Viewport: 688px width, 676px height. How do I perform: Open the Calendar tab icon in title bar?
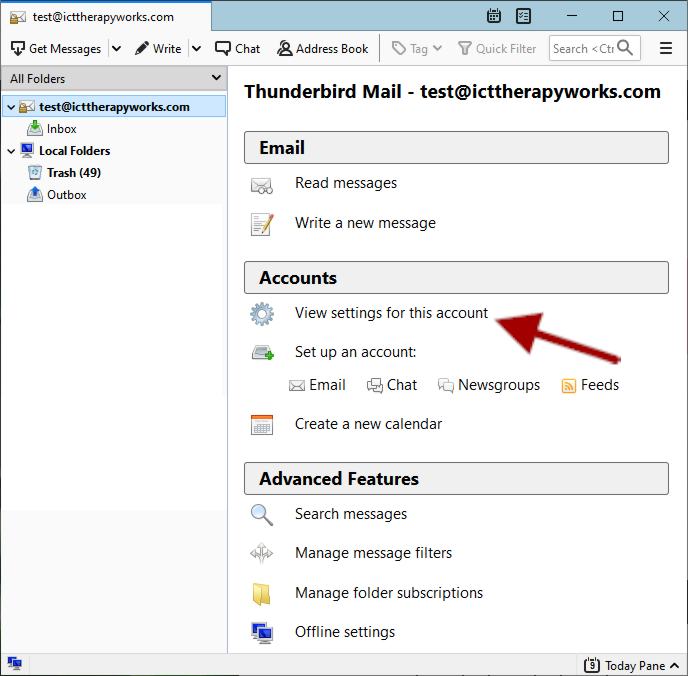[x=494, y=16]
